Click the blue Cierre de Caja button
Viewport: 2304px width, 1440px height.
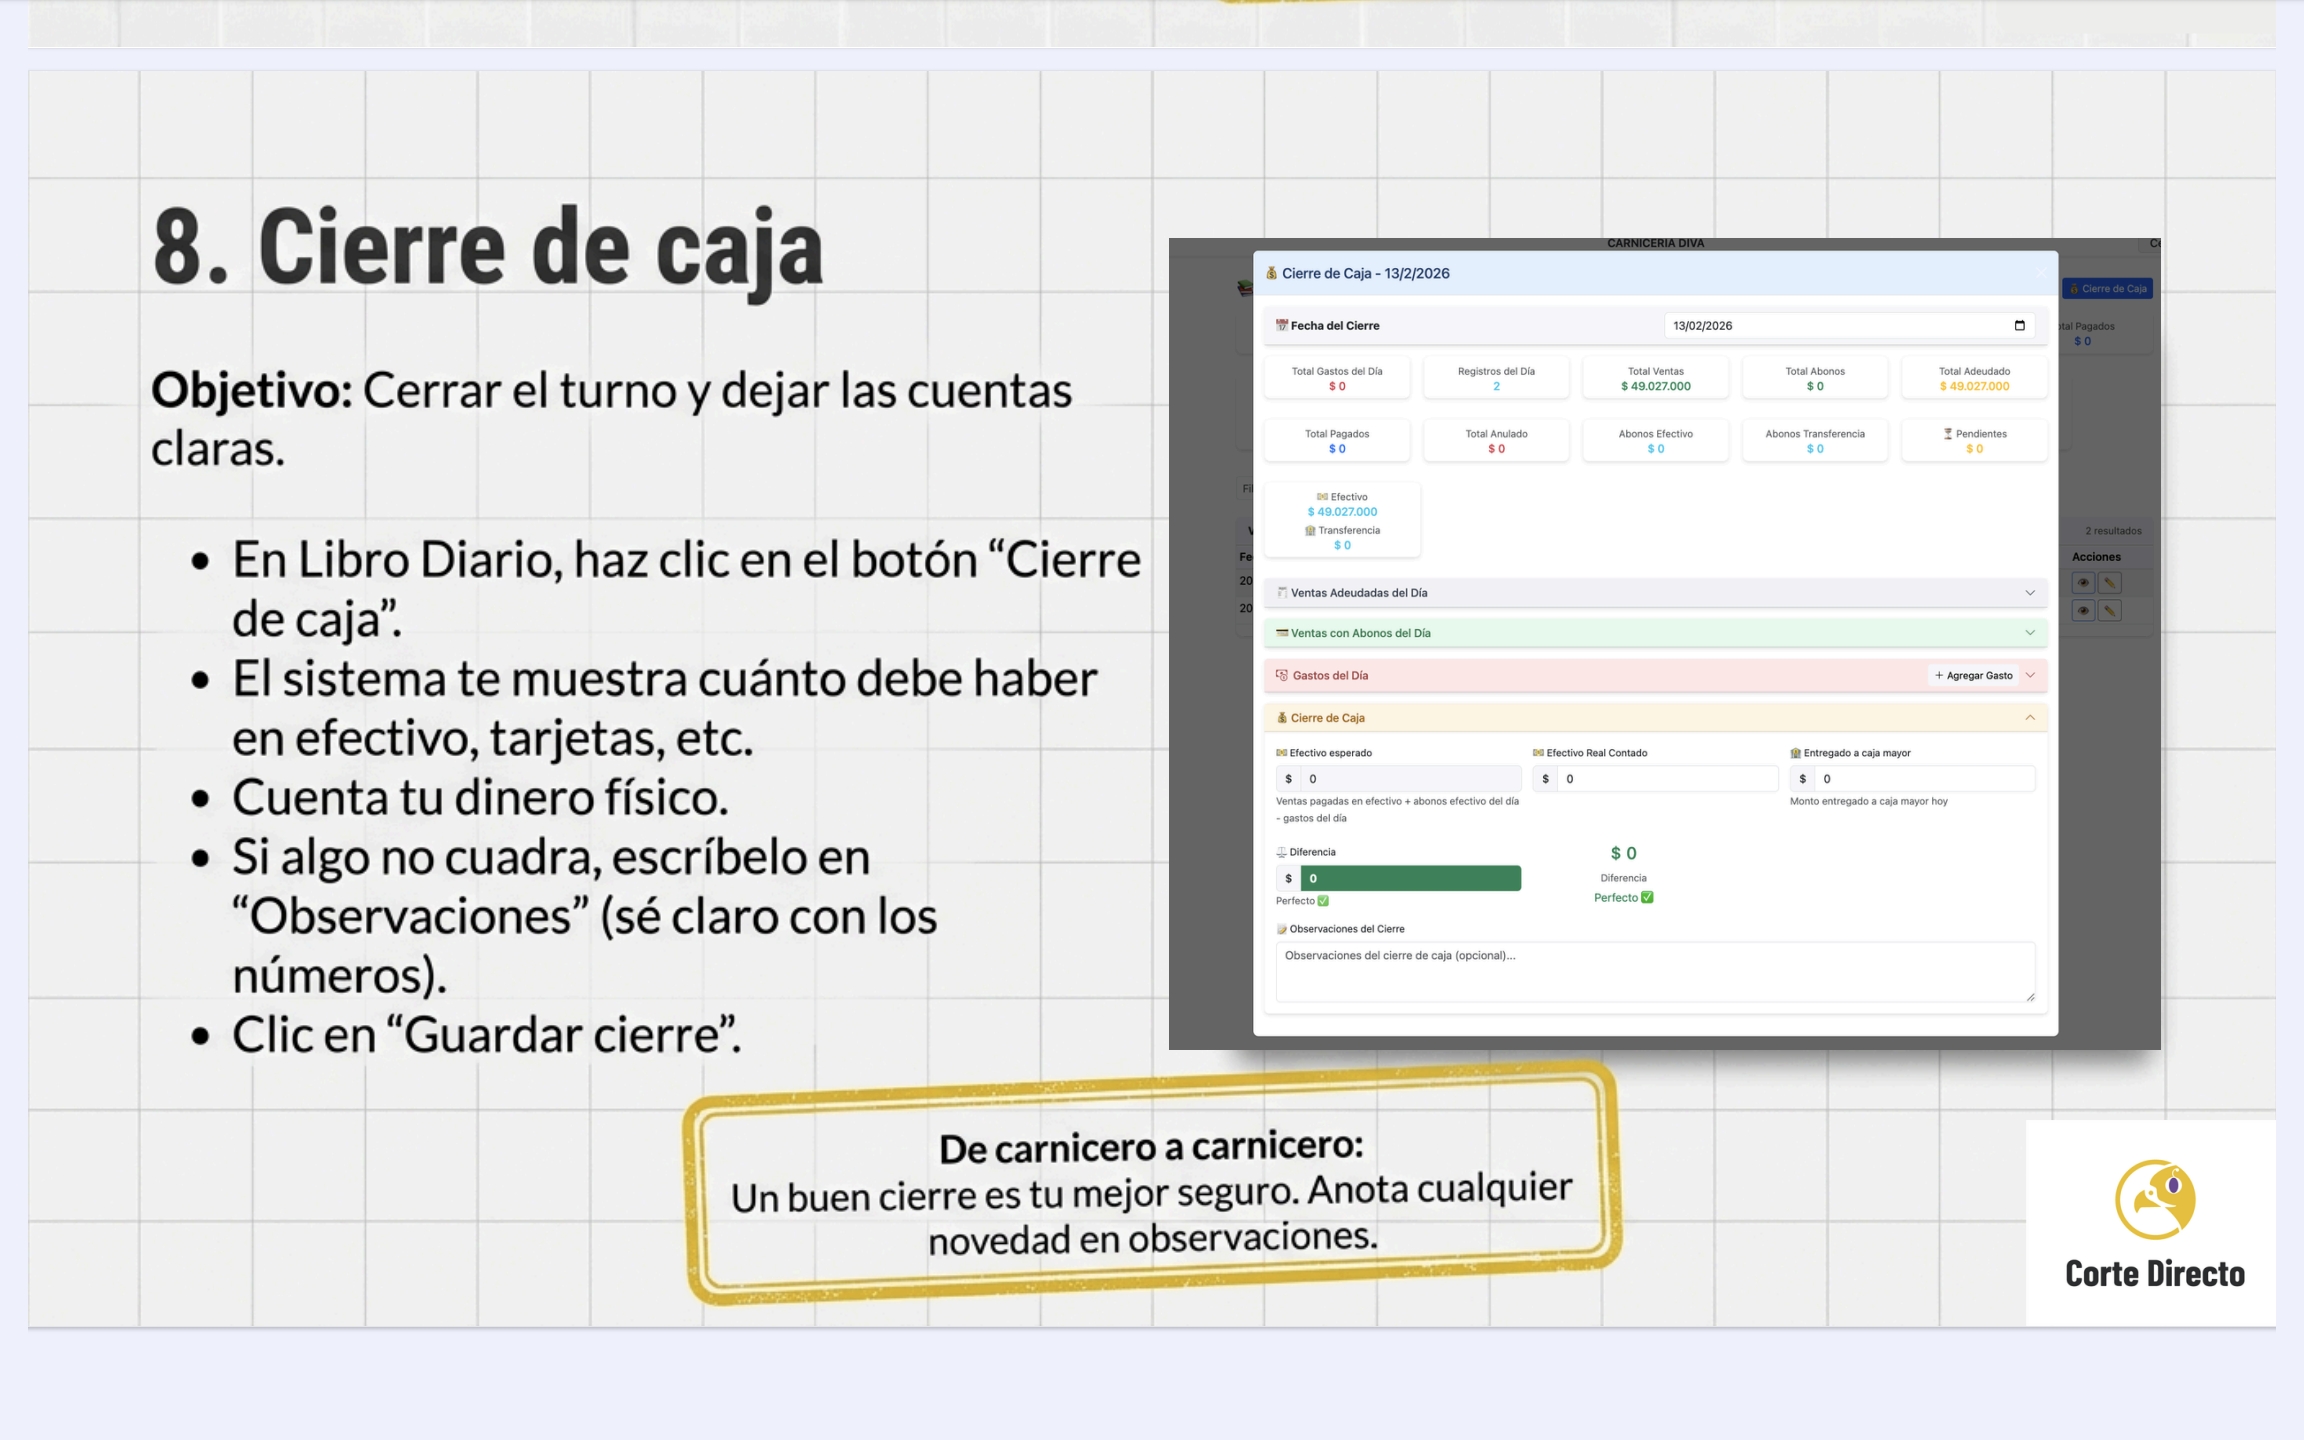[2107, 289]
